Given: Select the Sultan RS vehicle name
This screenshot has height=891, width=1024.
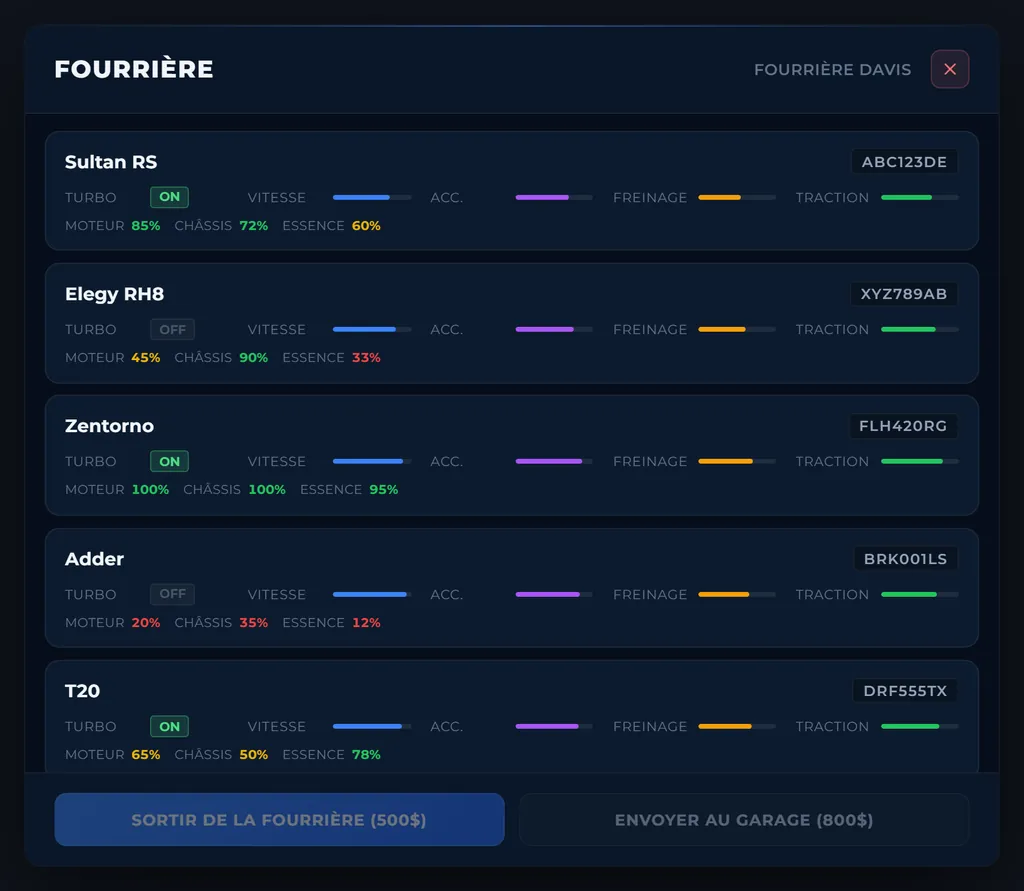Looking at the screenshot, I should coord(111,162).
